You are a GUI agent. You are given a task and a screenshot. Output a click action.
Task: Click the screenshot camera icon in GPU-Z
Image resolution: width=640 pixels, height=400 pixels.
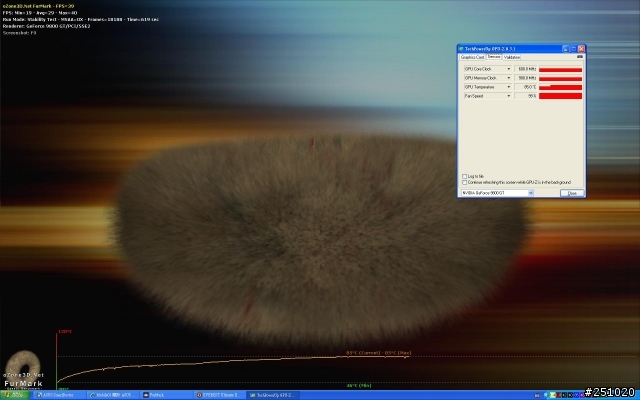pyautogui.click(x=580, y=57)
